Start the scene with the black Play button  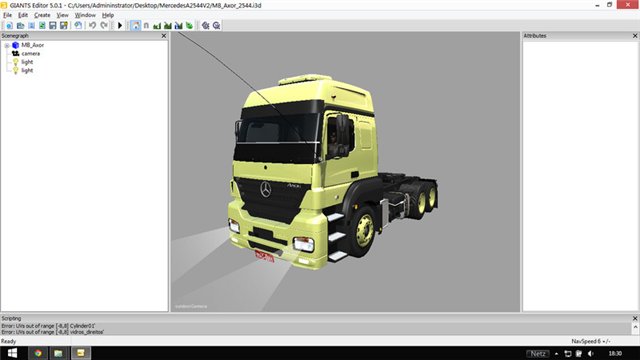(120, 25)
